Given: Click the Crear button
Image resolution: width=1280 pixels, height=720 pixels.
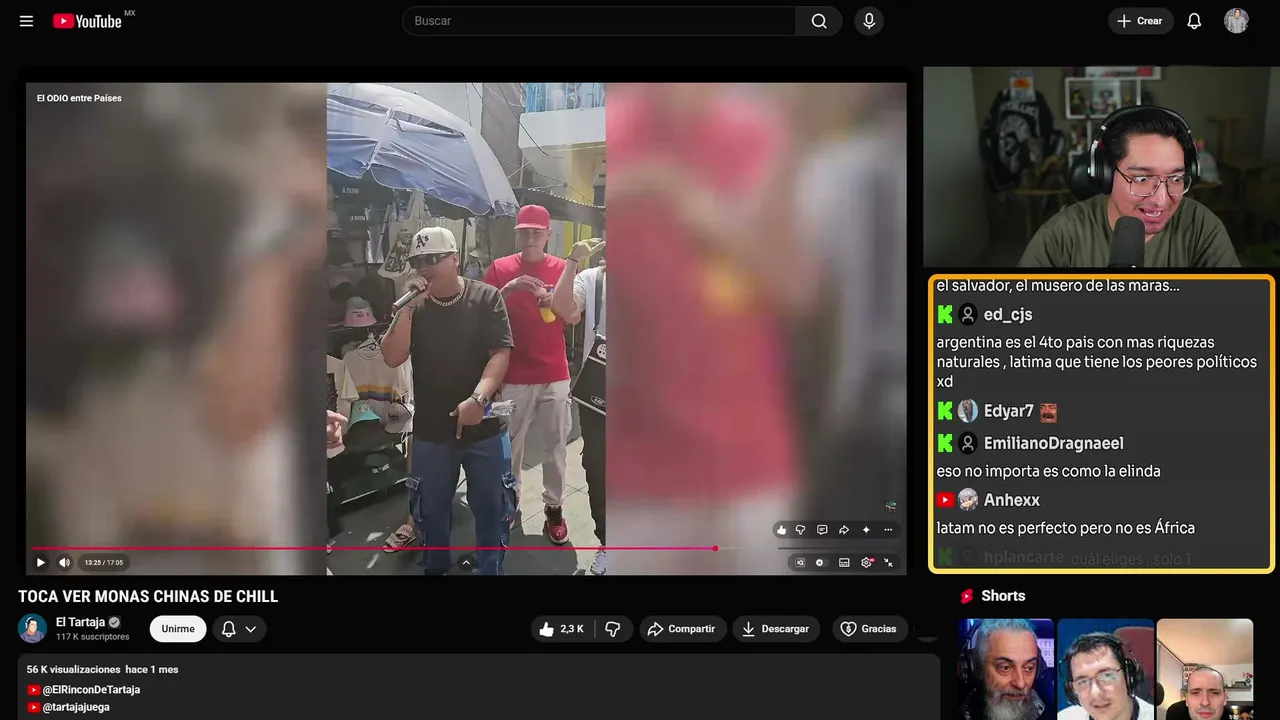Looking at the screenshot, I should coord(1140,21).
